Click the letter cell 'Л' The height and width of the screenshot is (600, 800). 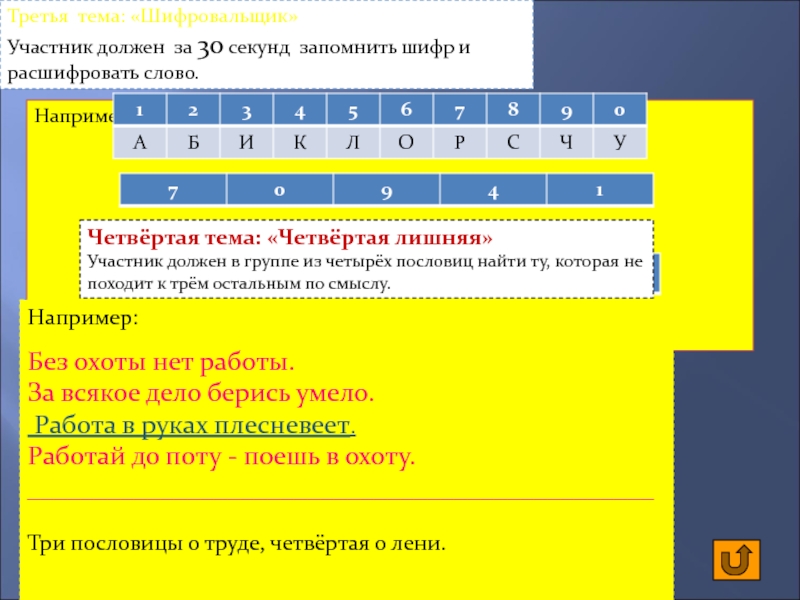pos(353,142)
